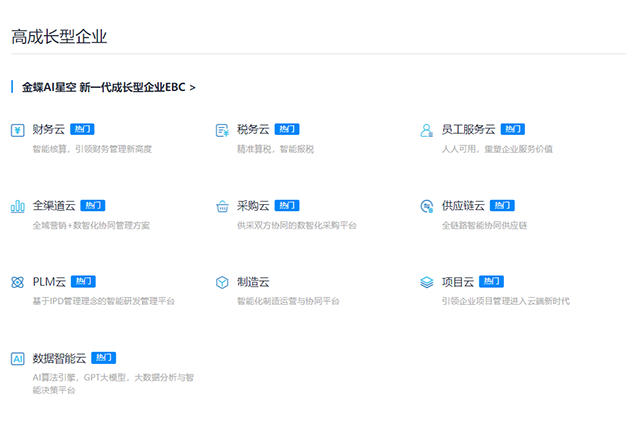Viewport: 640px width, 446px height.
Task: Click the 热门 badge beside 项目云
Action: coord(491,282)
